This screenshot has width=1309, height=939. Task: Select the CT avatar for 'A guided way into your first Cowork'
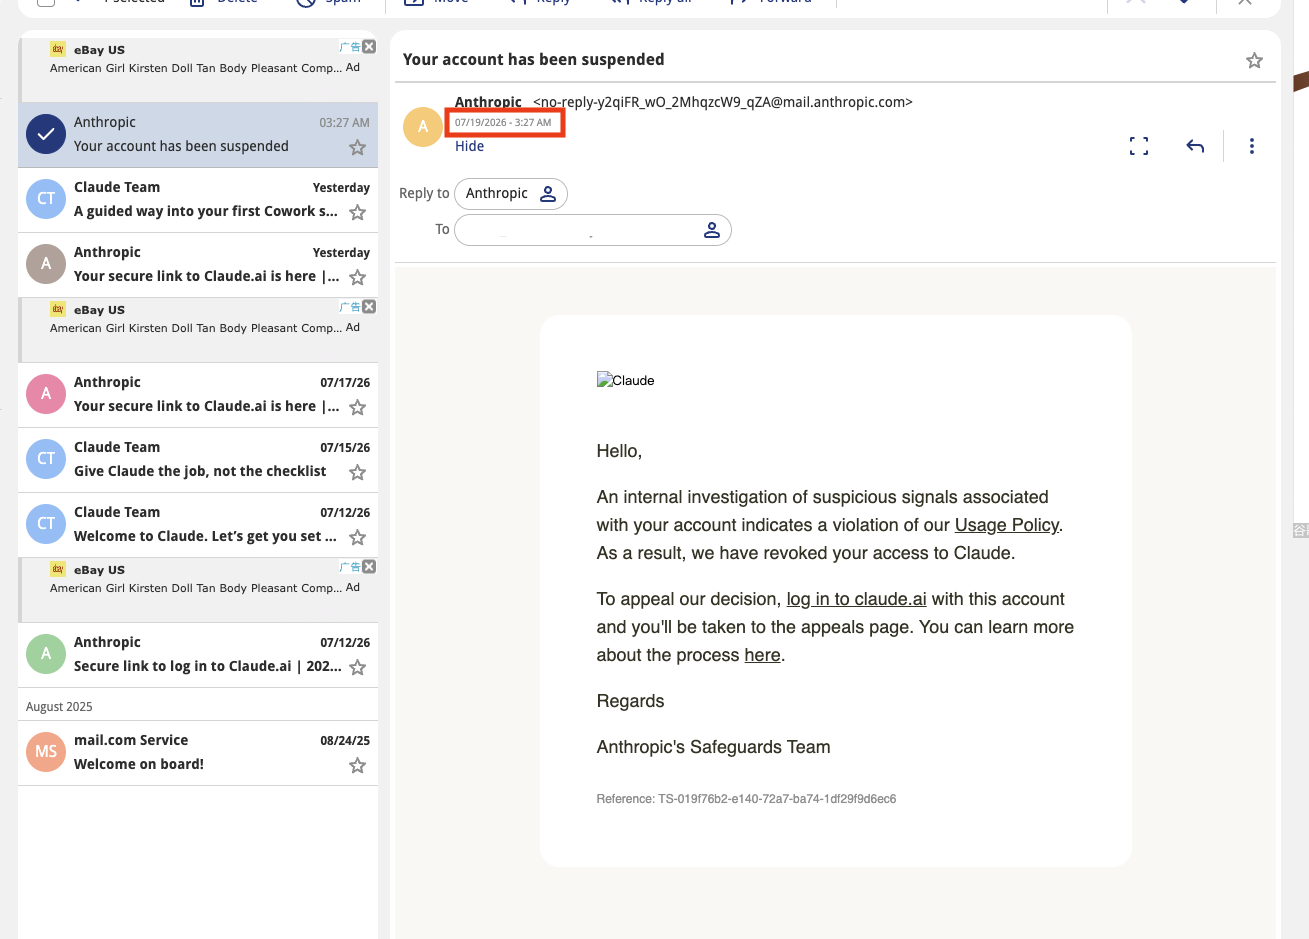point(46,199)
